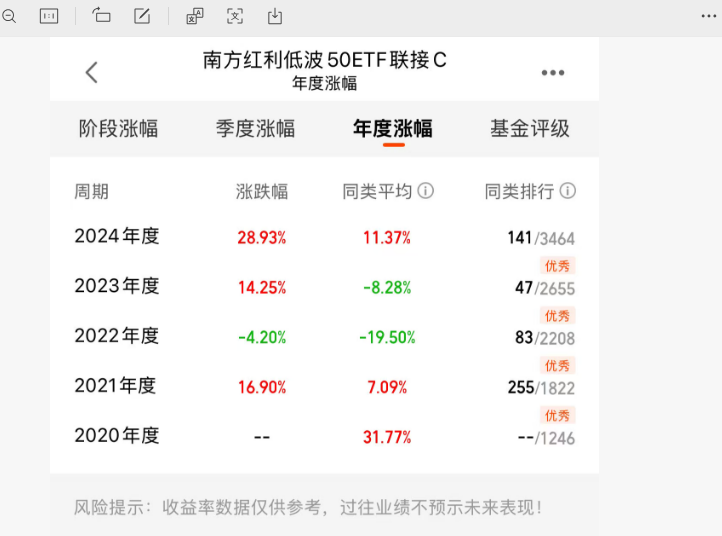Select the actual size 1:1 icon
This screenshot has height=536, width=722.
pos(49,17)
